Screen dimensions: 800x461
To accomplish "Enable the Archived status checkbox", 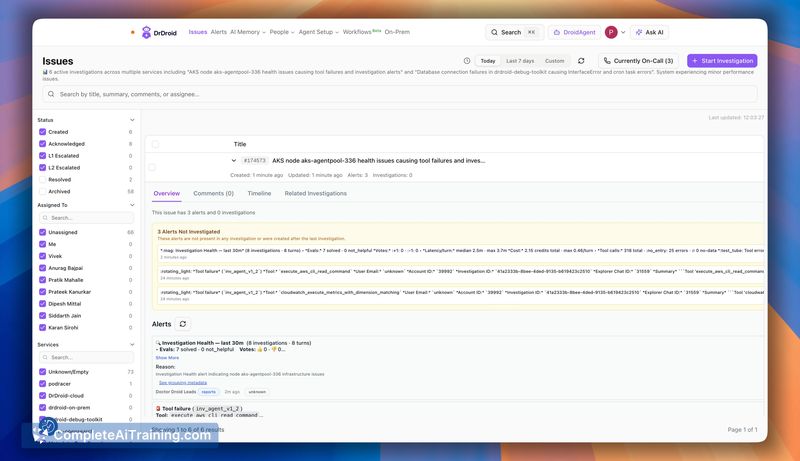I will 42,191.
